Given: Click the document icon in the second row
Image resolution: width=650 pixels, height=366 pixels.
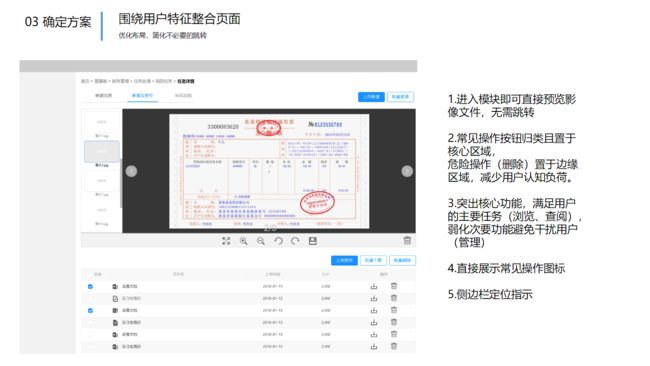Looking at the screenshot, I should [x=115, y=298].
